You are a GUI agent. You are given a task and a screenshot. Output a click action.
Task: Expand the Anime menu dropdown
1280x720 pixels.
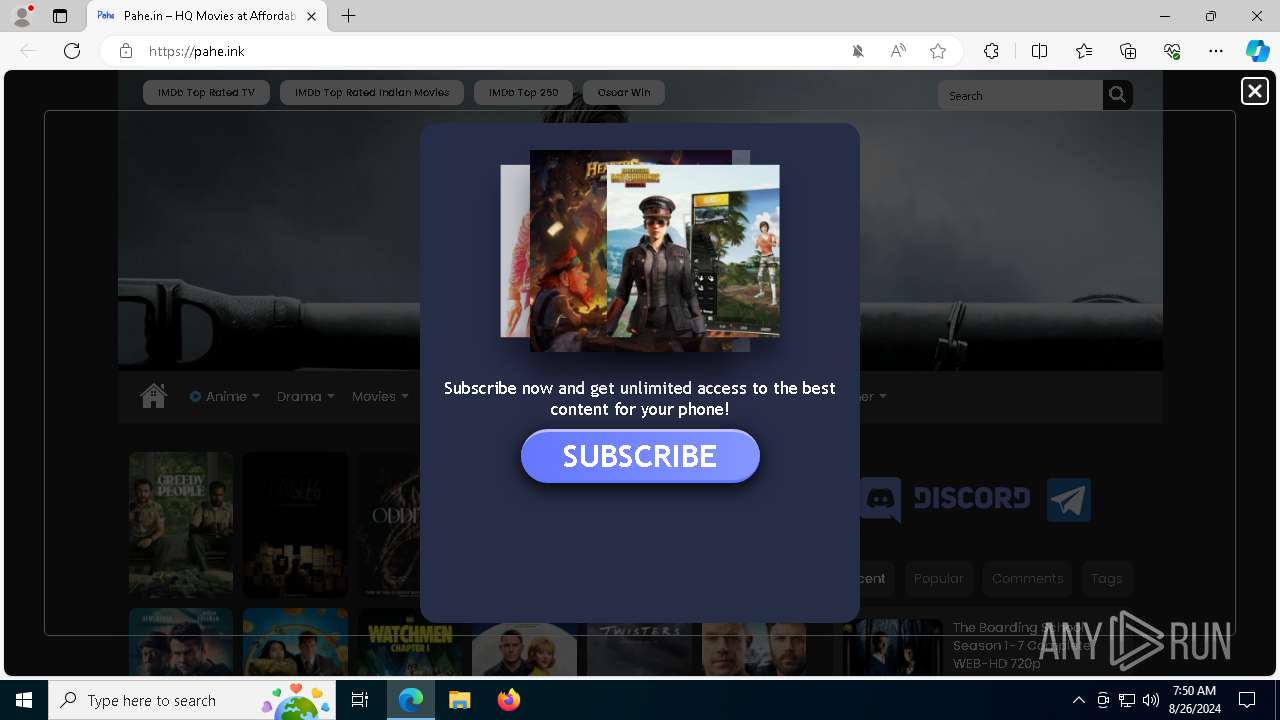click(x=225, y=396)
